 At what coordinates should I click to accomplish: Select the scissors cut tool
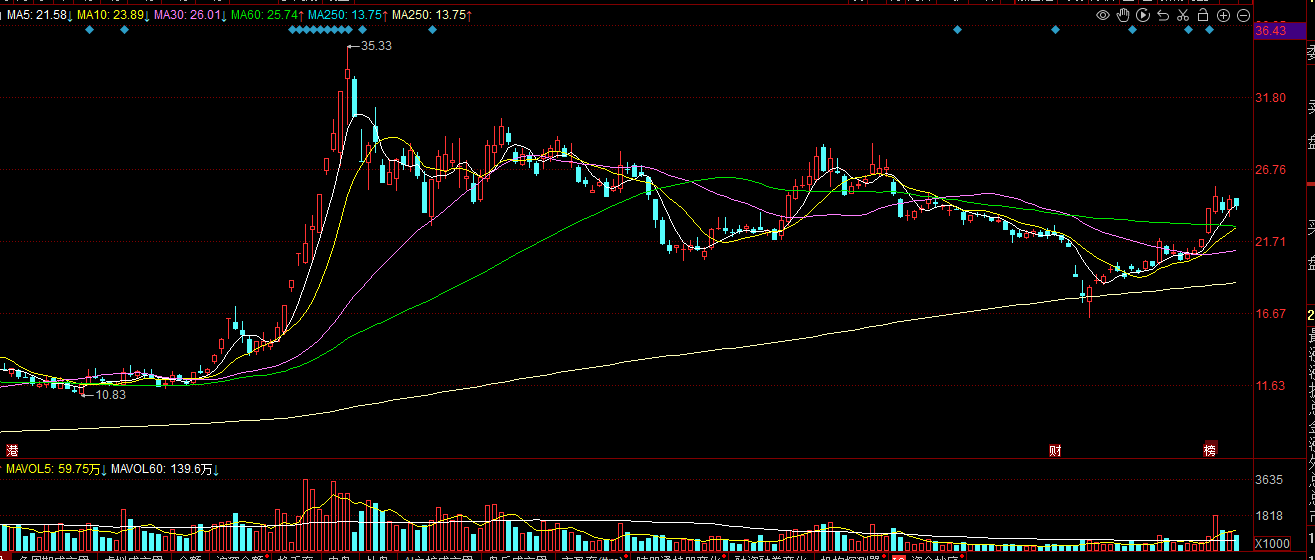click(1183, 15)
